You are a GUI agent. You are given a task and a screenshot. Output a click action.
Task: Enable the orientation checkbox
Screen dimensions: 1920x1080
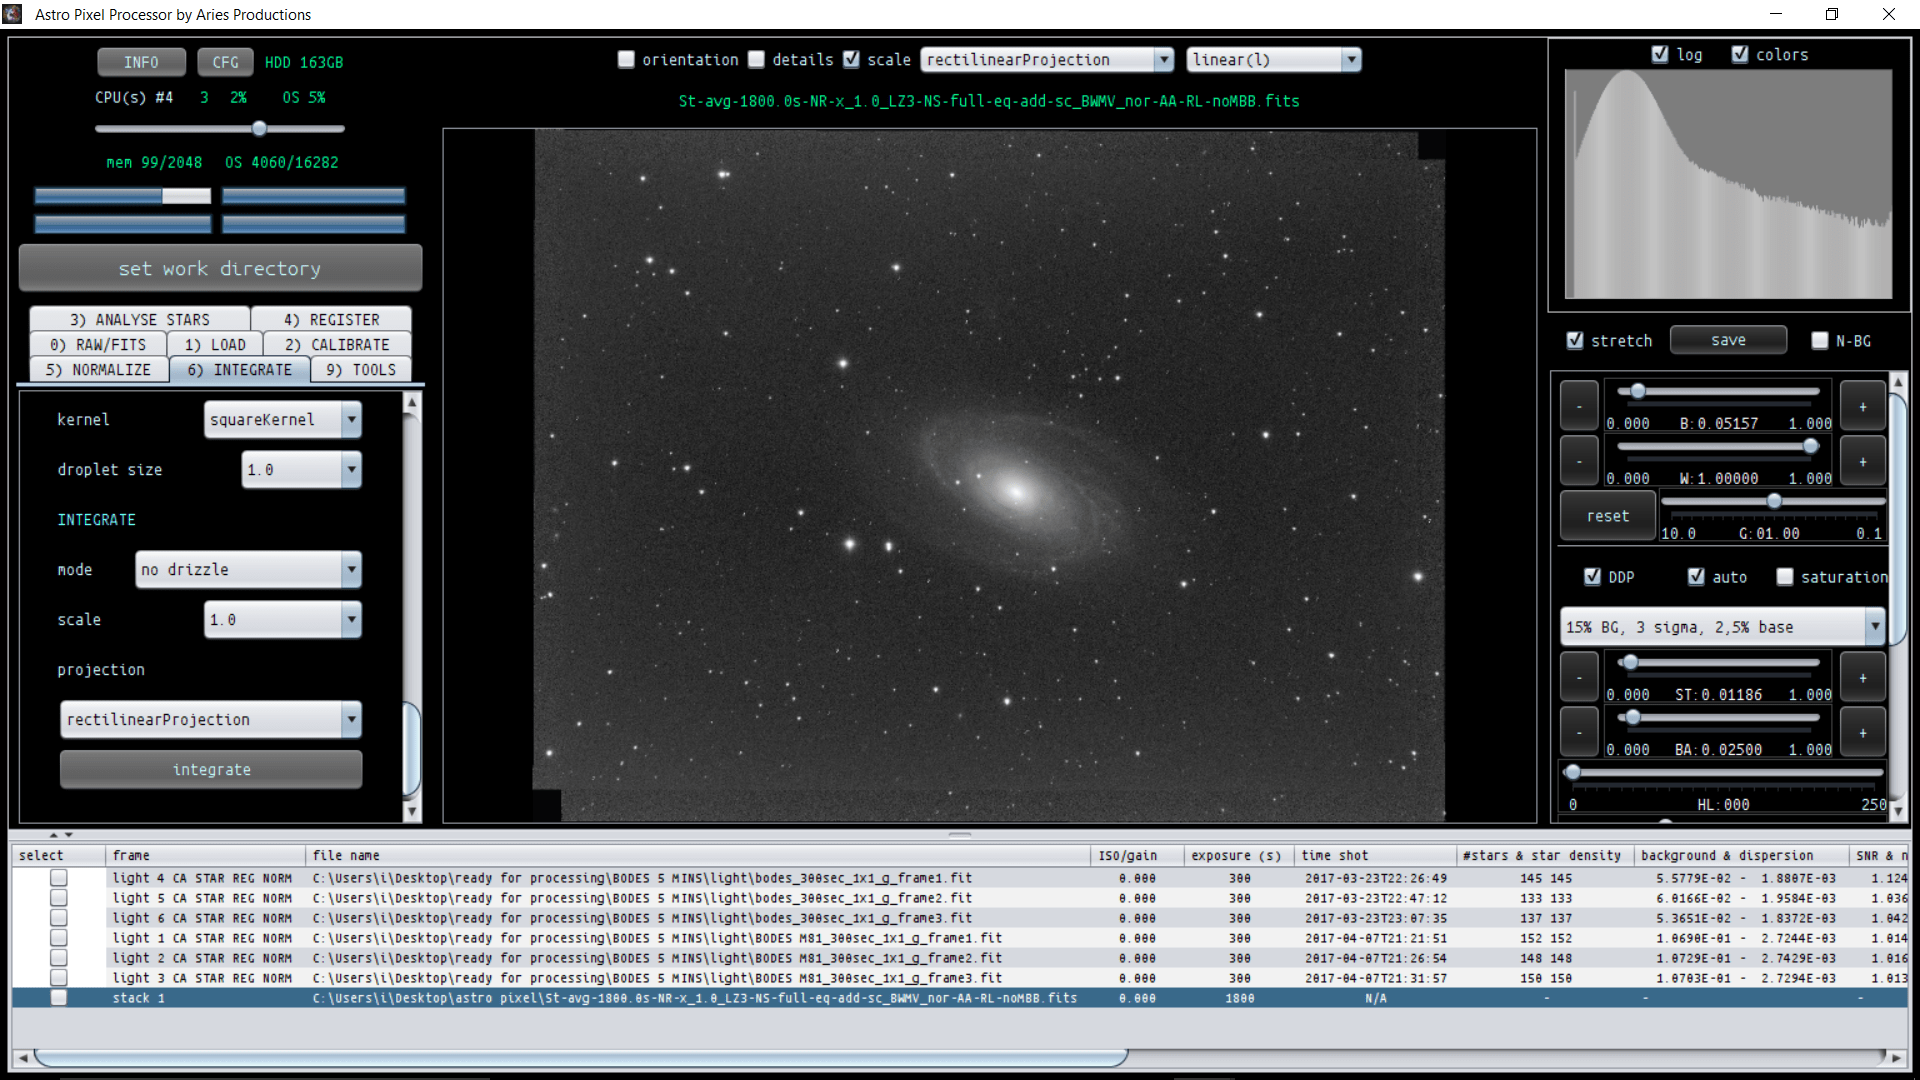pos(626,60)
